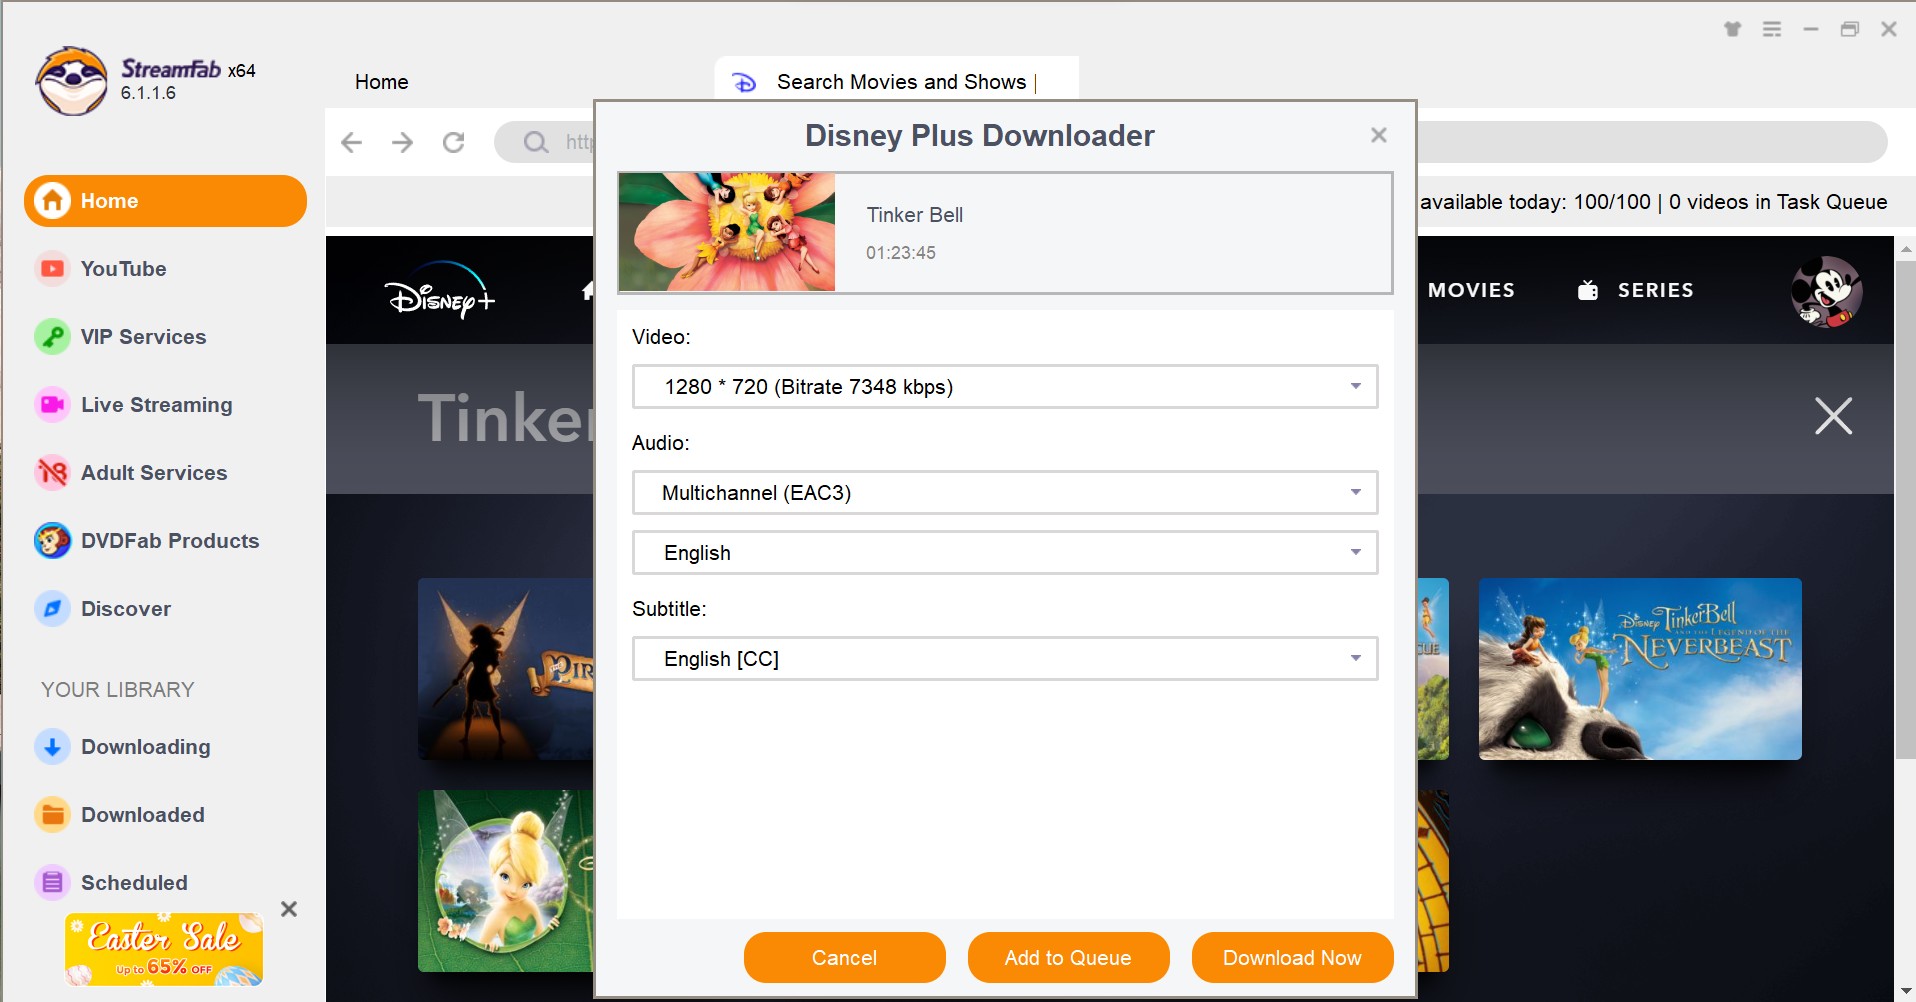The width and height of the screenshot is (1916, 1002).
Task: Click the Tinker Bell title text in dialog
Action: 915,215
